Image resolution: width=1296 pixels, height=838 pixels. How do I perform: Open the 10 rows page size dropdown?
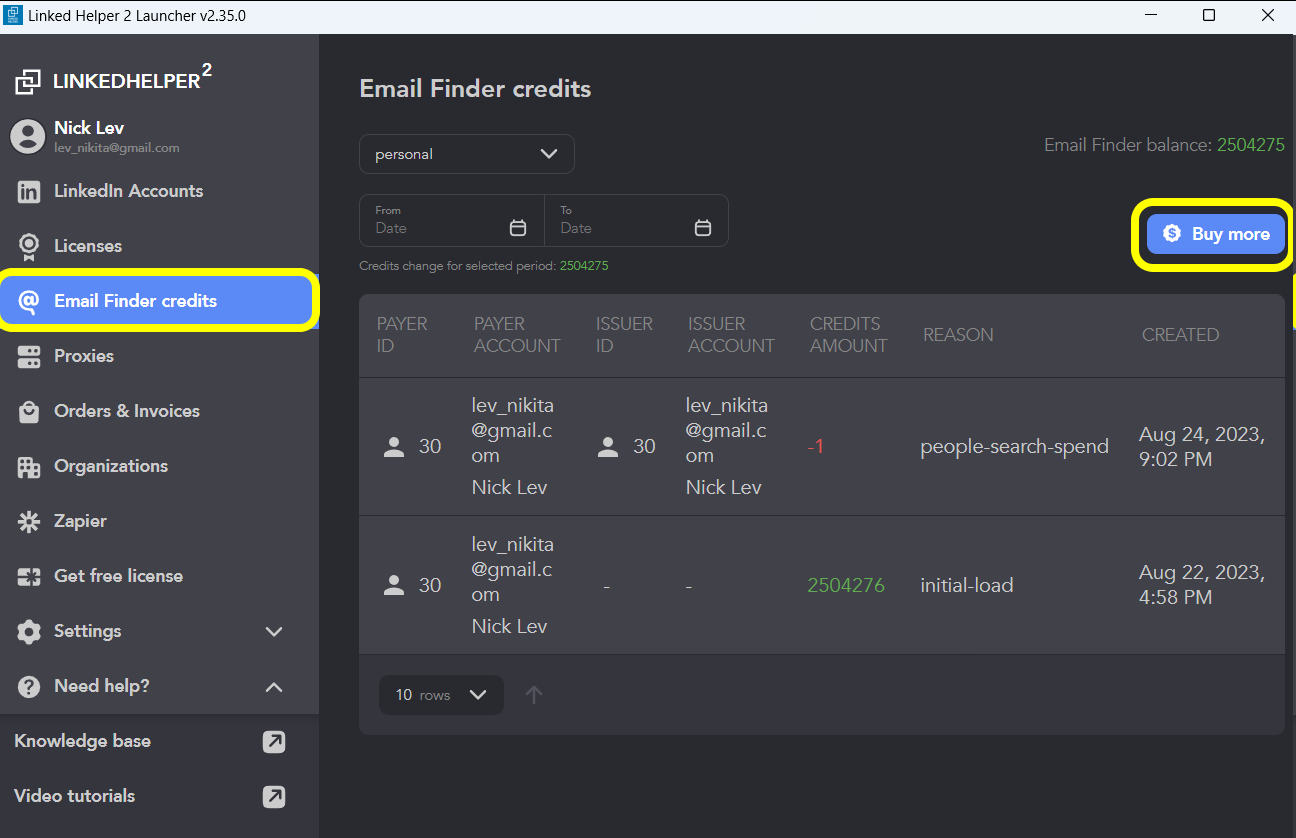[x=441, y=694]
